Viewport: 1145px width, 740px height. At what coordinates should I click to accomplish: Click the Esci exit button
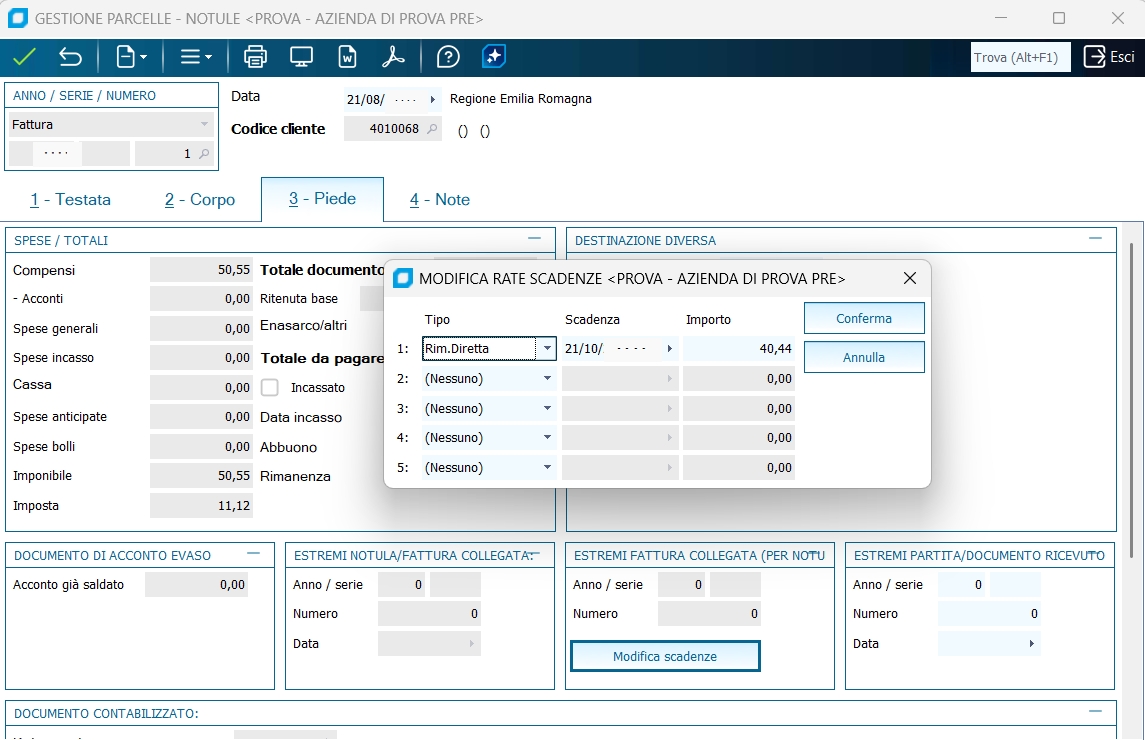(1110, 57)
